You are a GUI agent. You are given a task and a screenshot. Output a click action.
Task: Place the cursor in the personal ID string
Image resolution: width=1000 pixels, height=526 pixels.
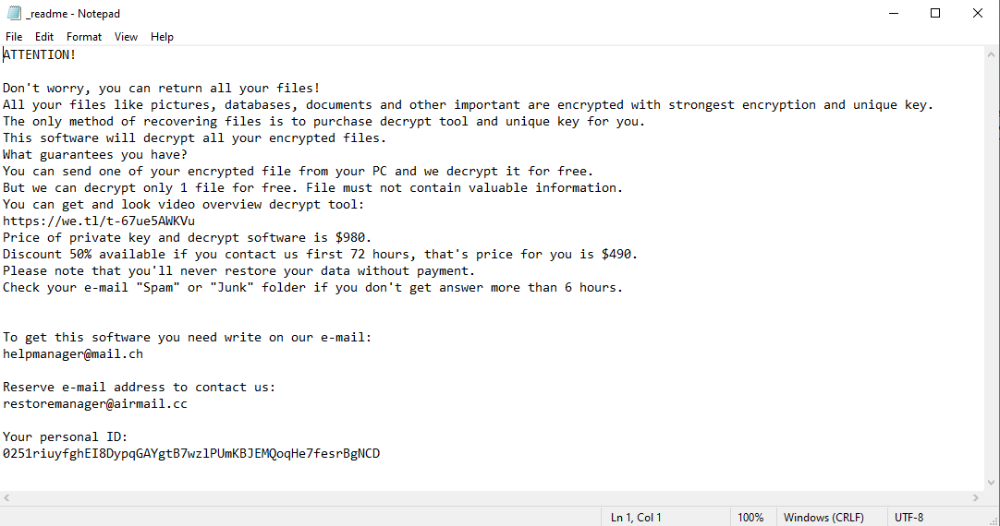pyautogui.click(x=191, y=454)
